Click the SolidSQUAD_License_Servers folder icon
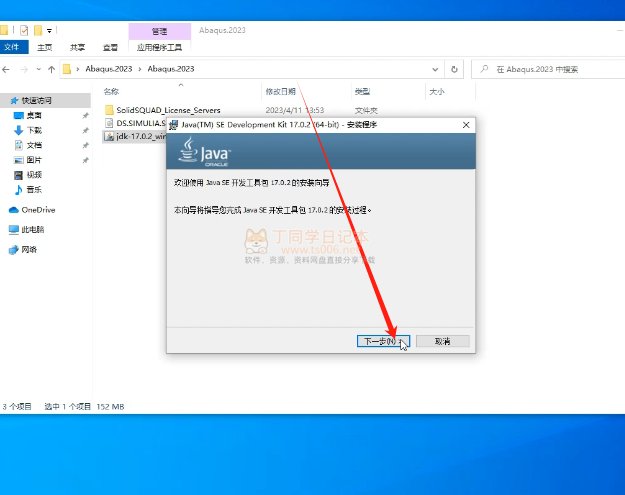This screenshot has height=495, width=625. pyautogui.click(x=109, y=110)
